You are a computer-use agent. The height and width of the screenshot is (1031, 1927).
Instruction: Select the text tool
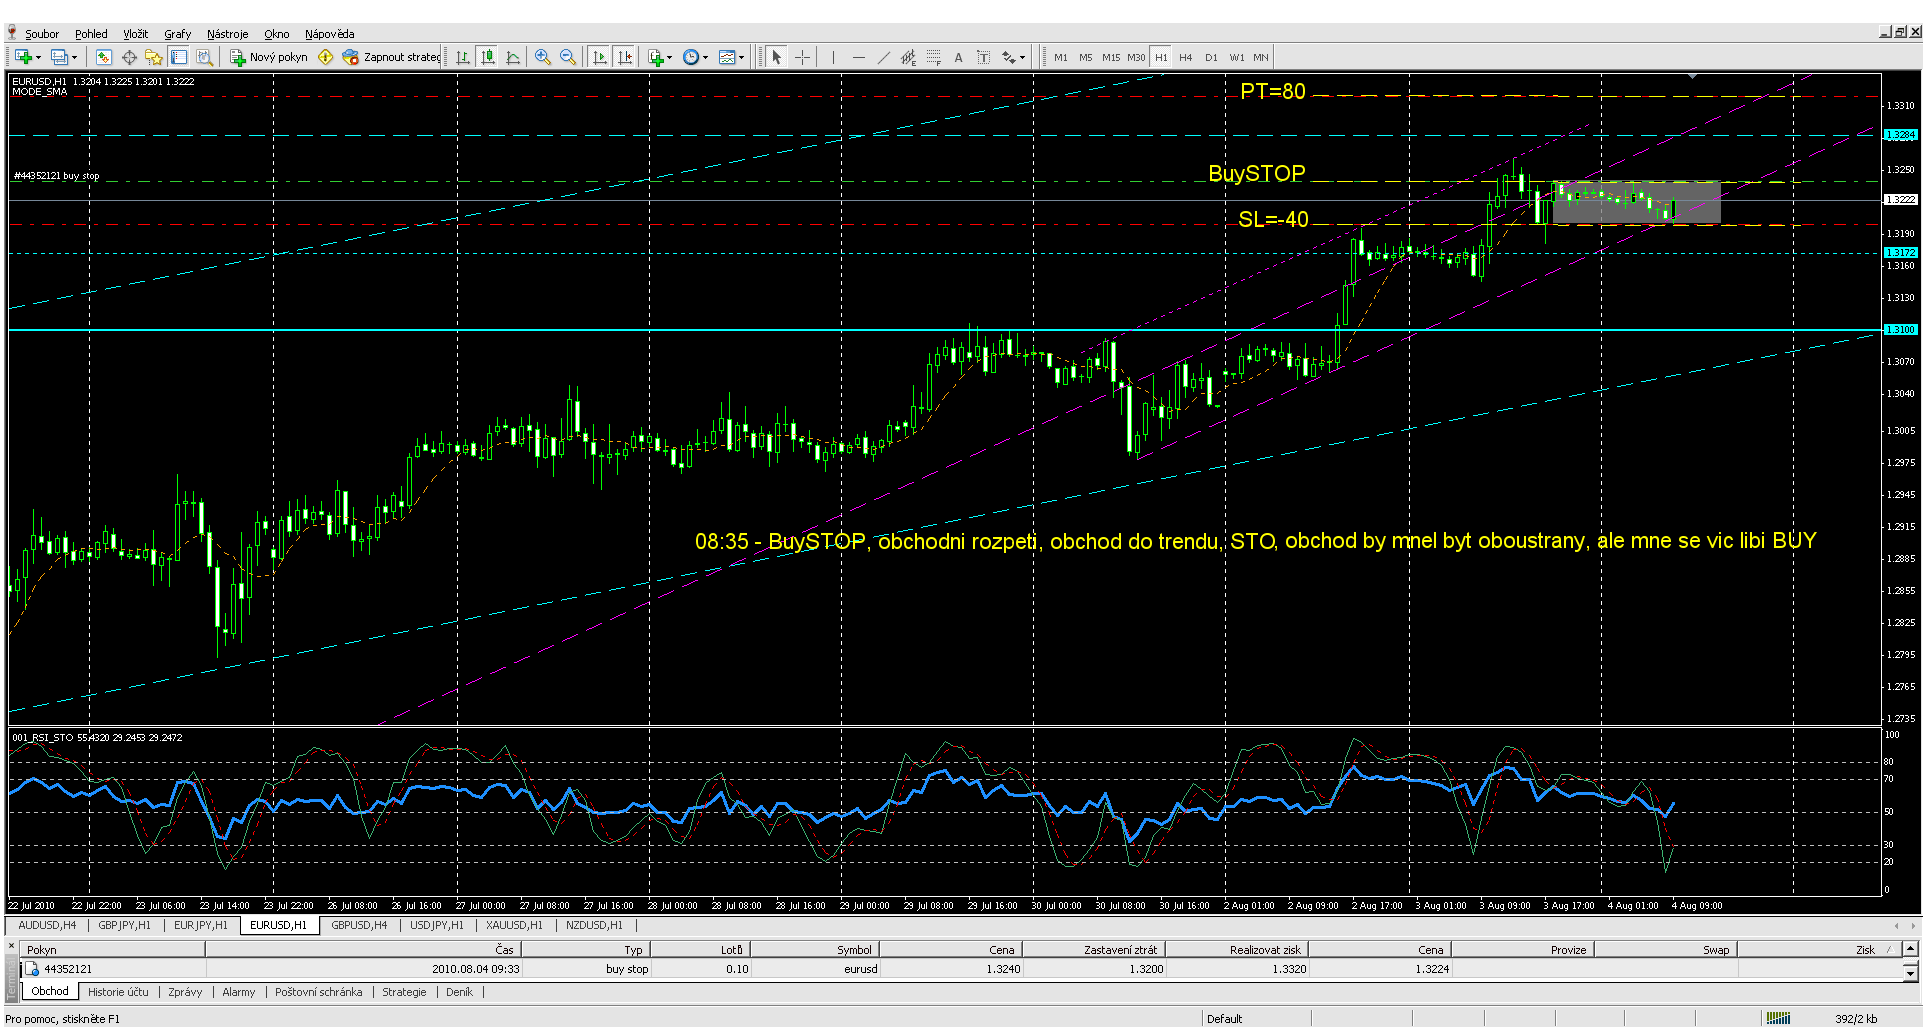[x=958, y=57]
